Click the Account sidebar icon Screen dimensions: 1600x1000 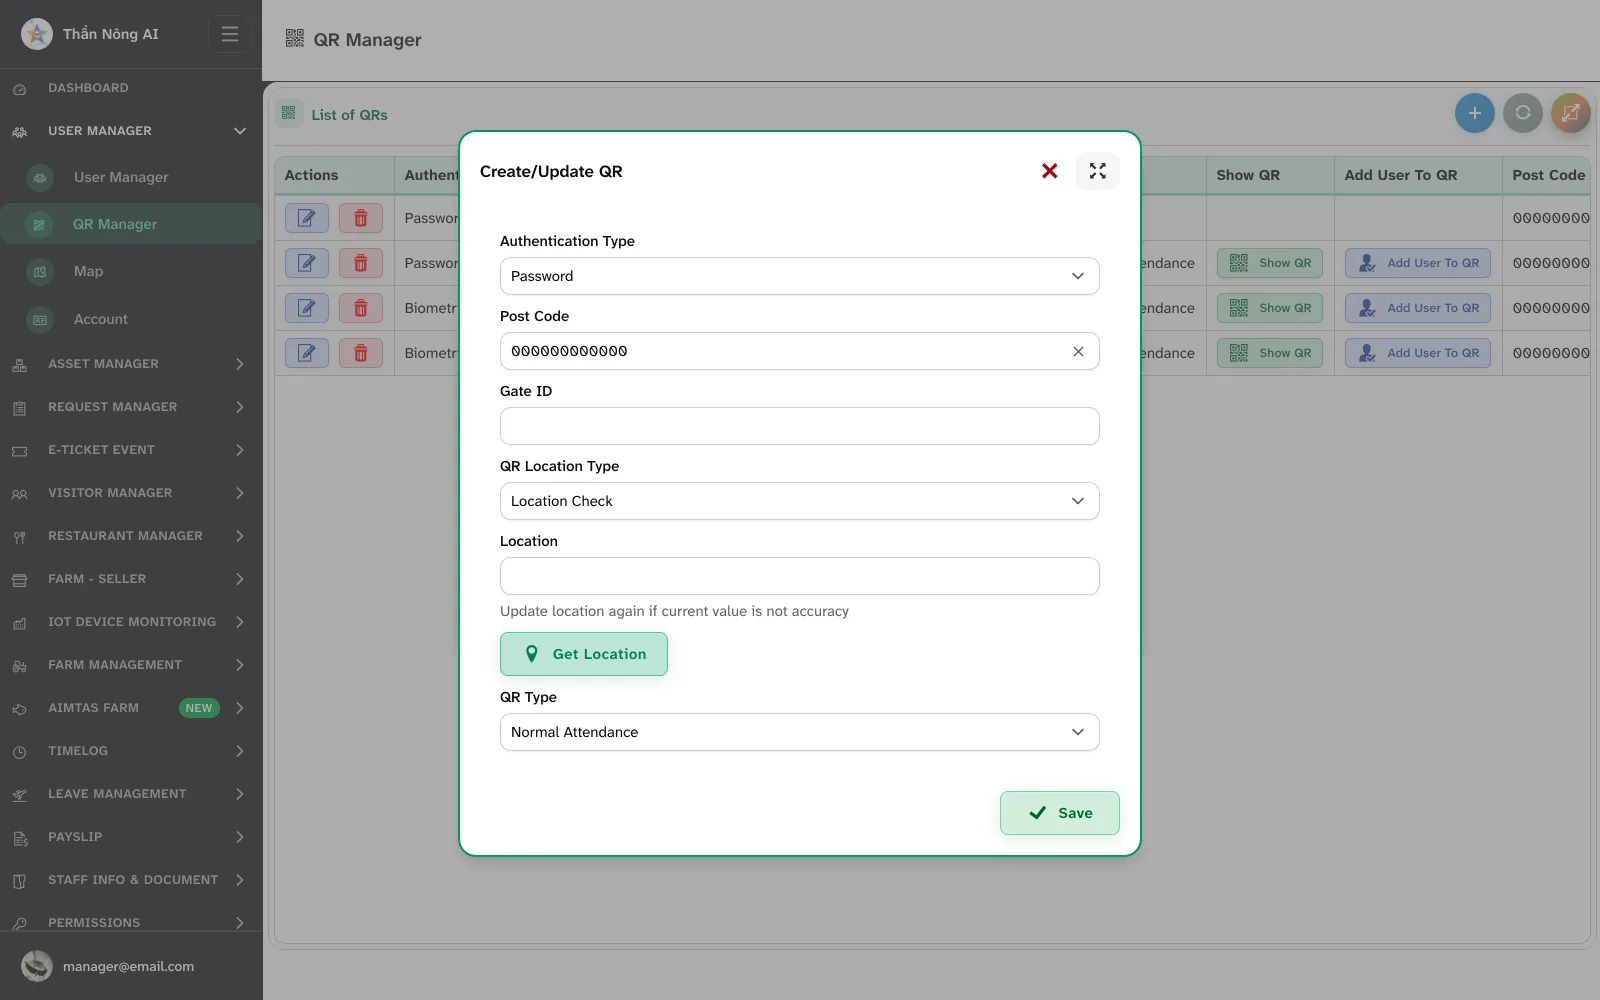40,320
